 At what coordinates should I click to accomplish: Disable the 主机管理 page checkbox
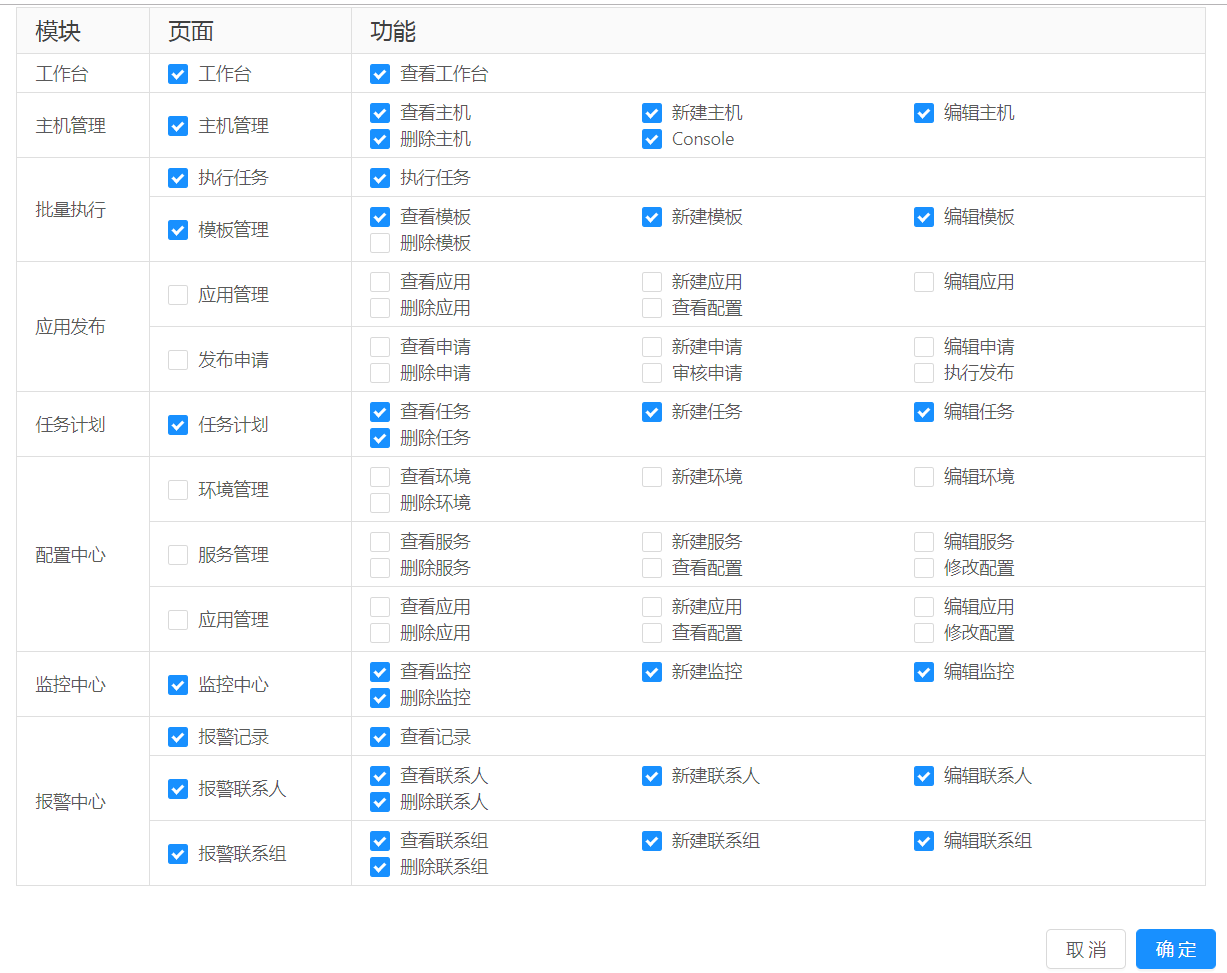178,126
